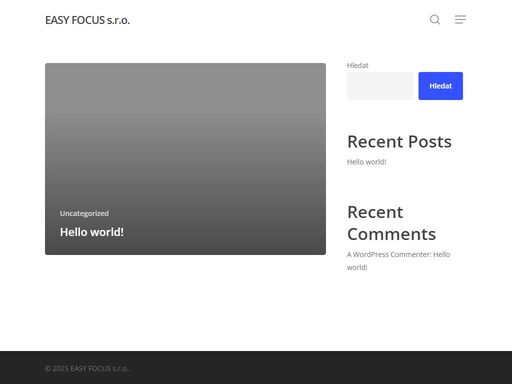This screenshot has width=512, height=384.
Task: Click the A WordPress Commenter link
Action: pyautogui.click(x=388, y=254)
